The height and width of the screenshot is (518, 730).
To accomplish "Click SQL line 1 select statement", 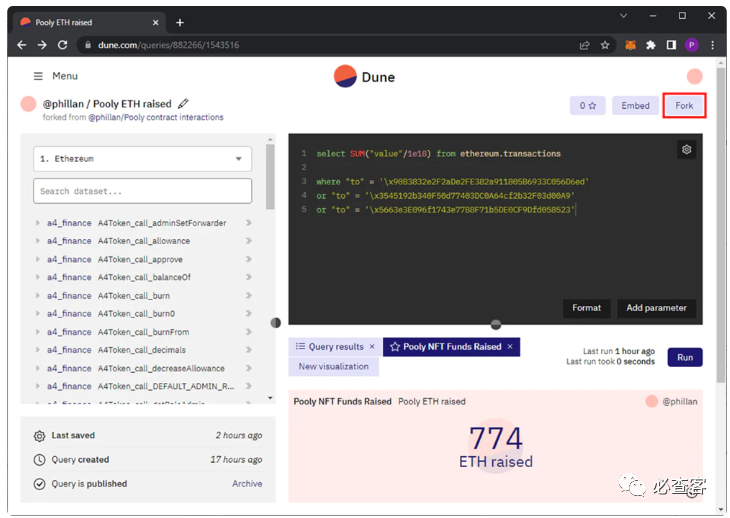I will coord(439,154).
